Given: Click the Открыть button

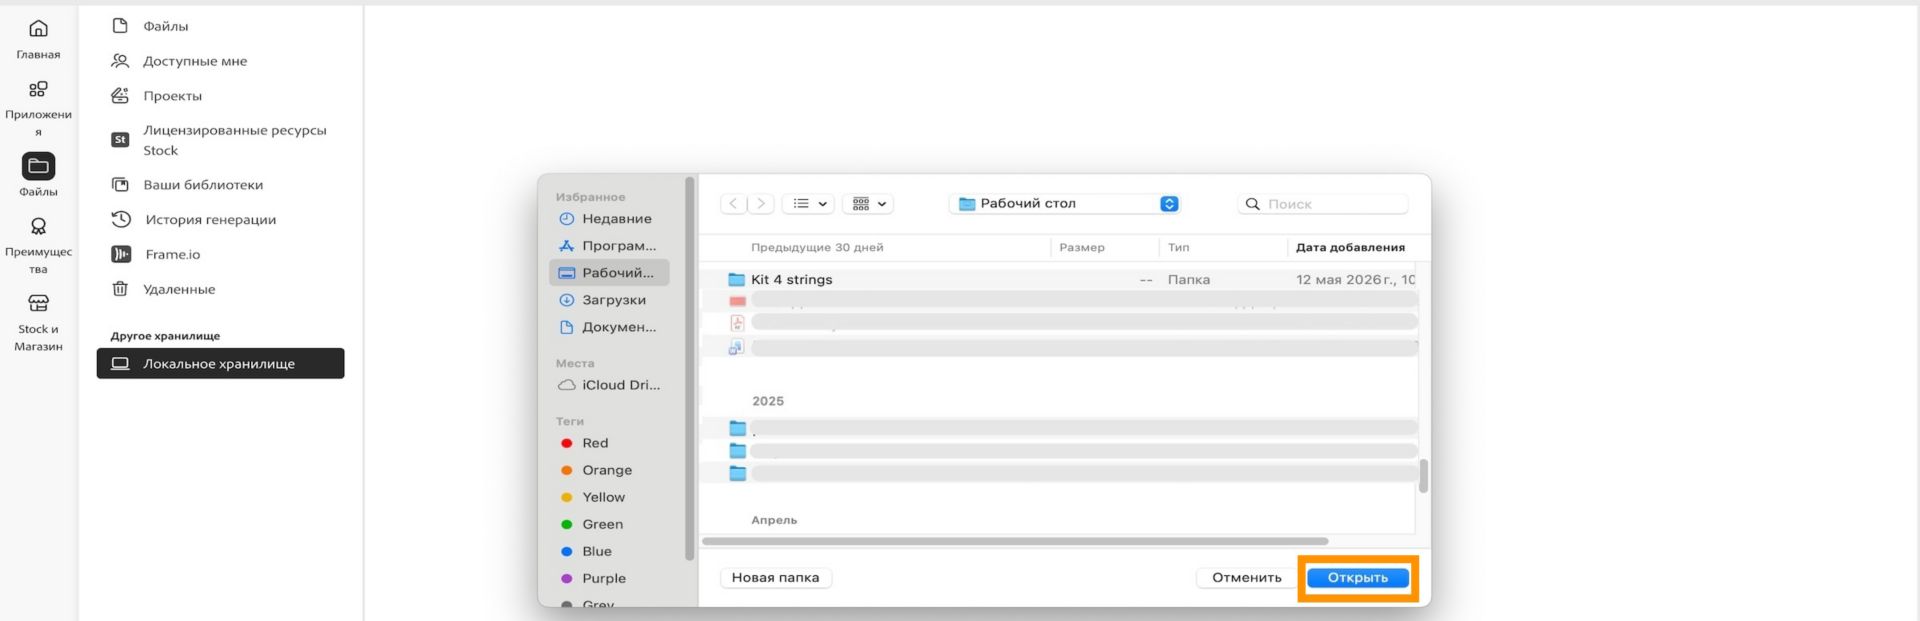Looking at the screenshot, I should pyautogui.click(x=1358, y=578).
